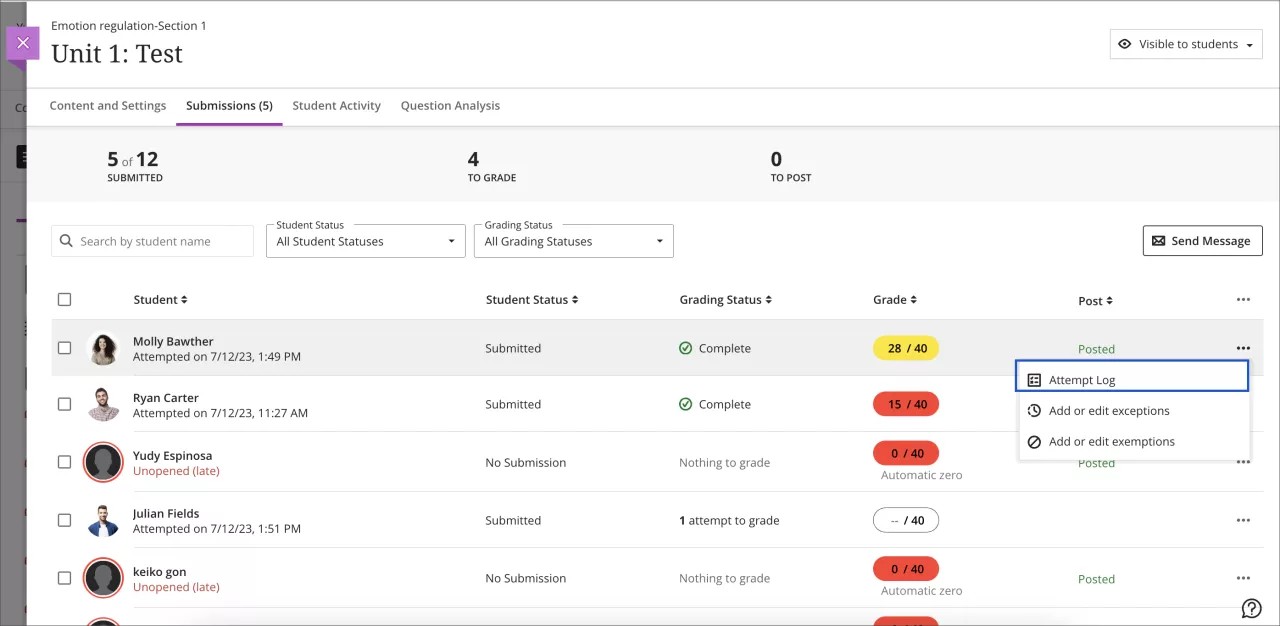Choose Add or edit exceptions from the menu
This screenshot has width=1280, height=626.
pyautogui.click(x=1109, y=410)
